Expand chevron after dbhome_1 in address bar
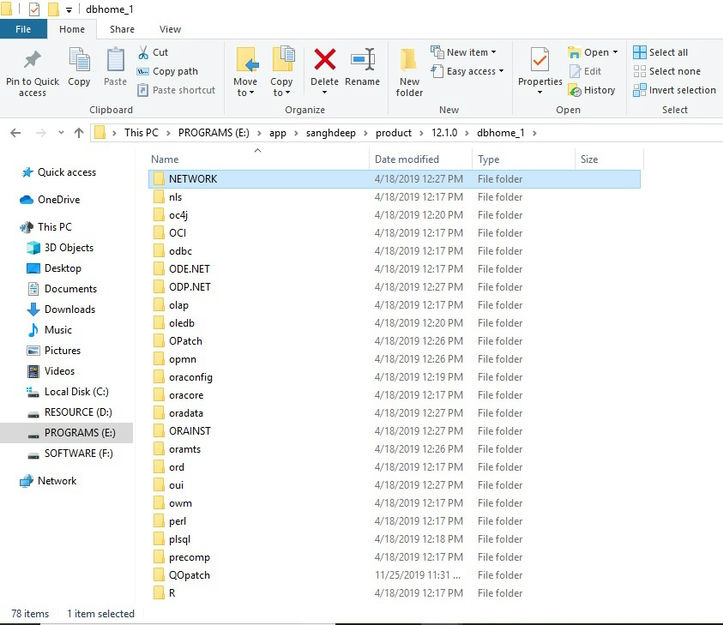 534,133
